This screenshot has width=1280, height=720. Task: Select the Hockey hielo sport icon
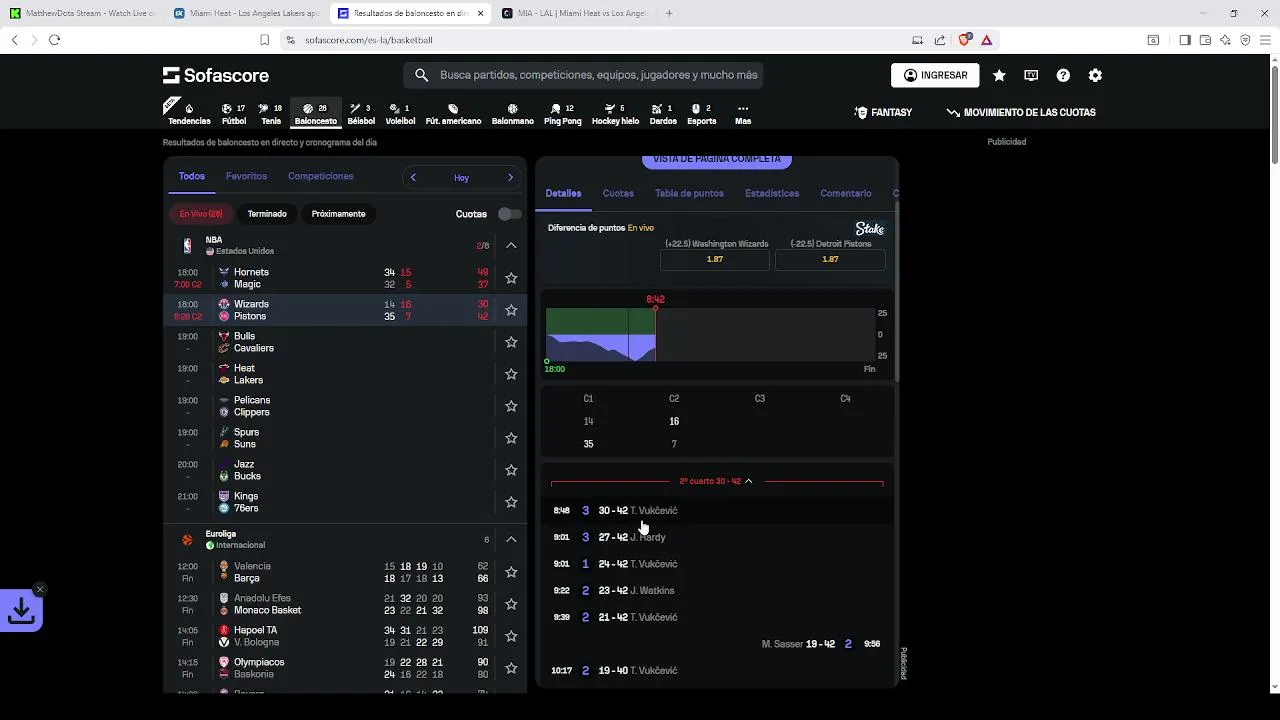point(615,113)
